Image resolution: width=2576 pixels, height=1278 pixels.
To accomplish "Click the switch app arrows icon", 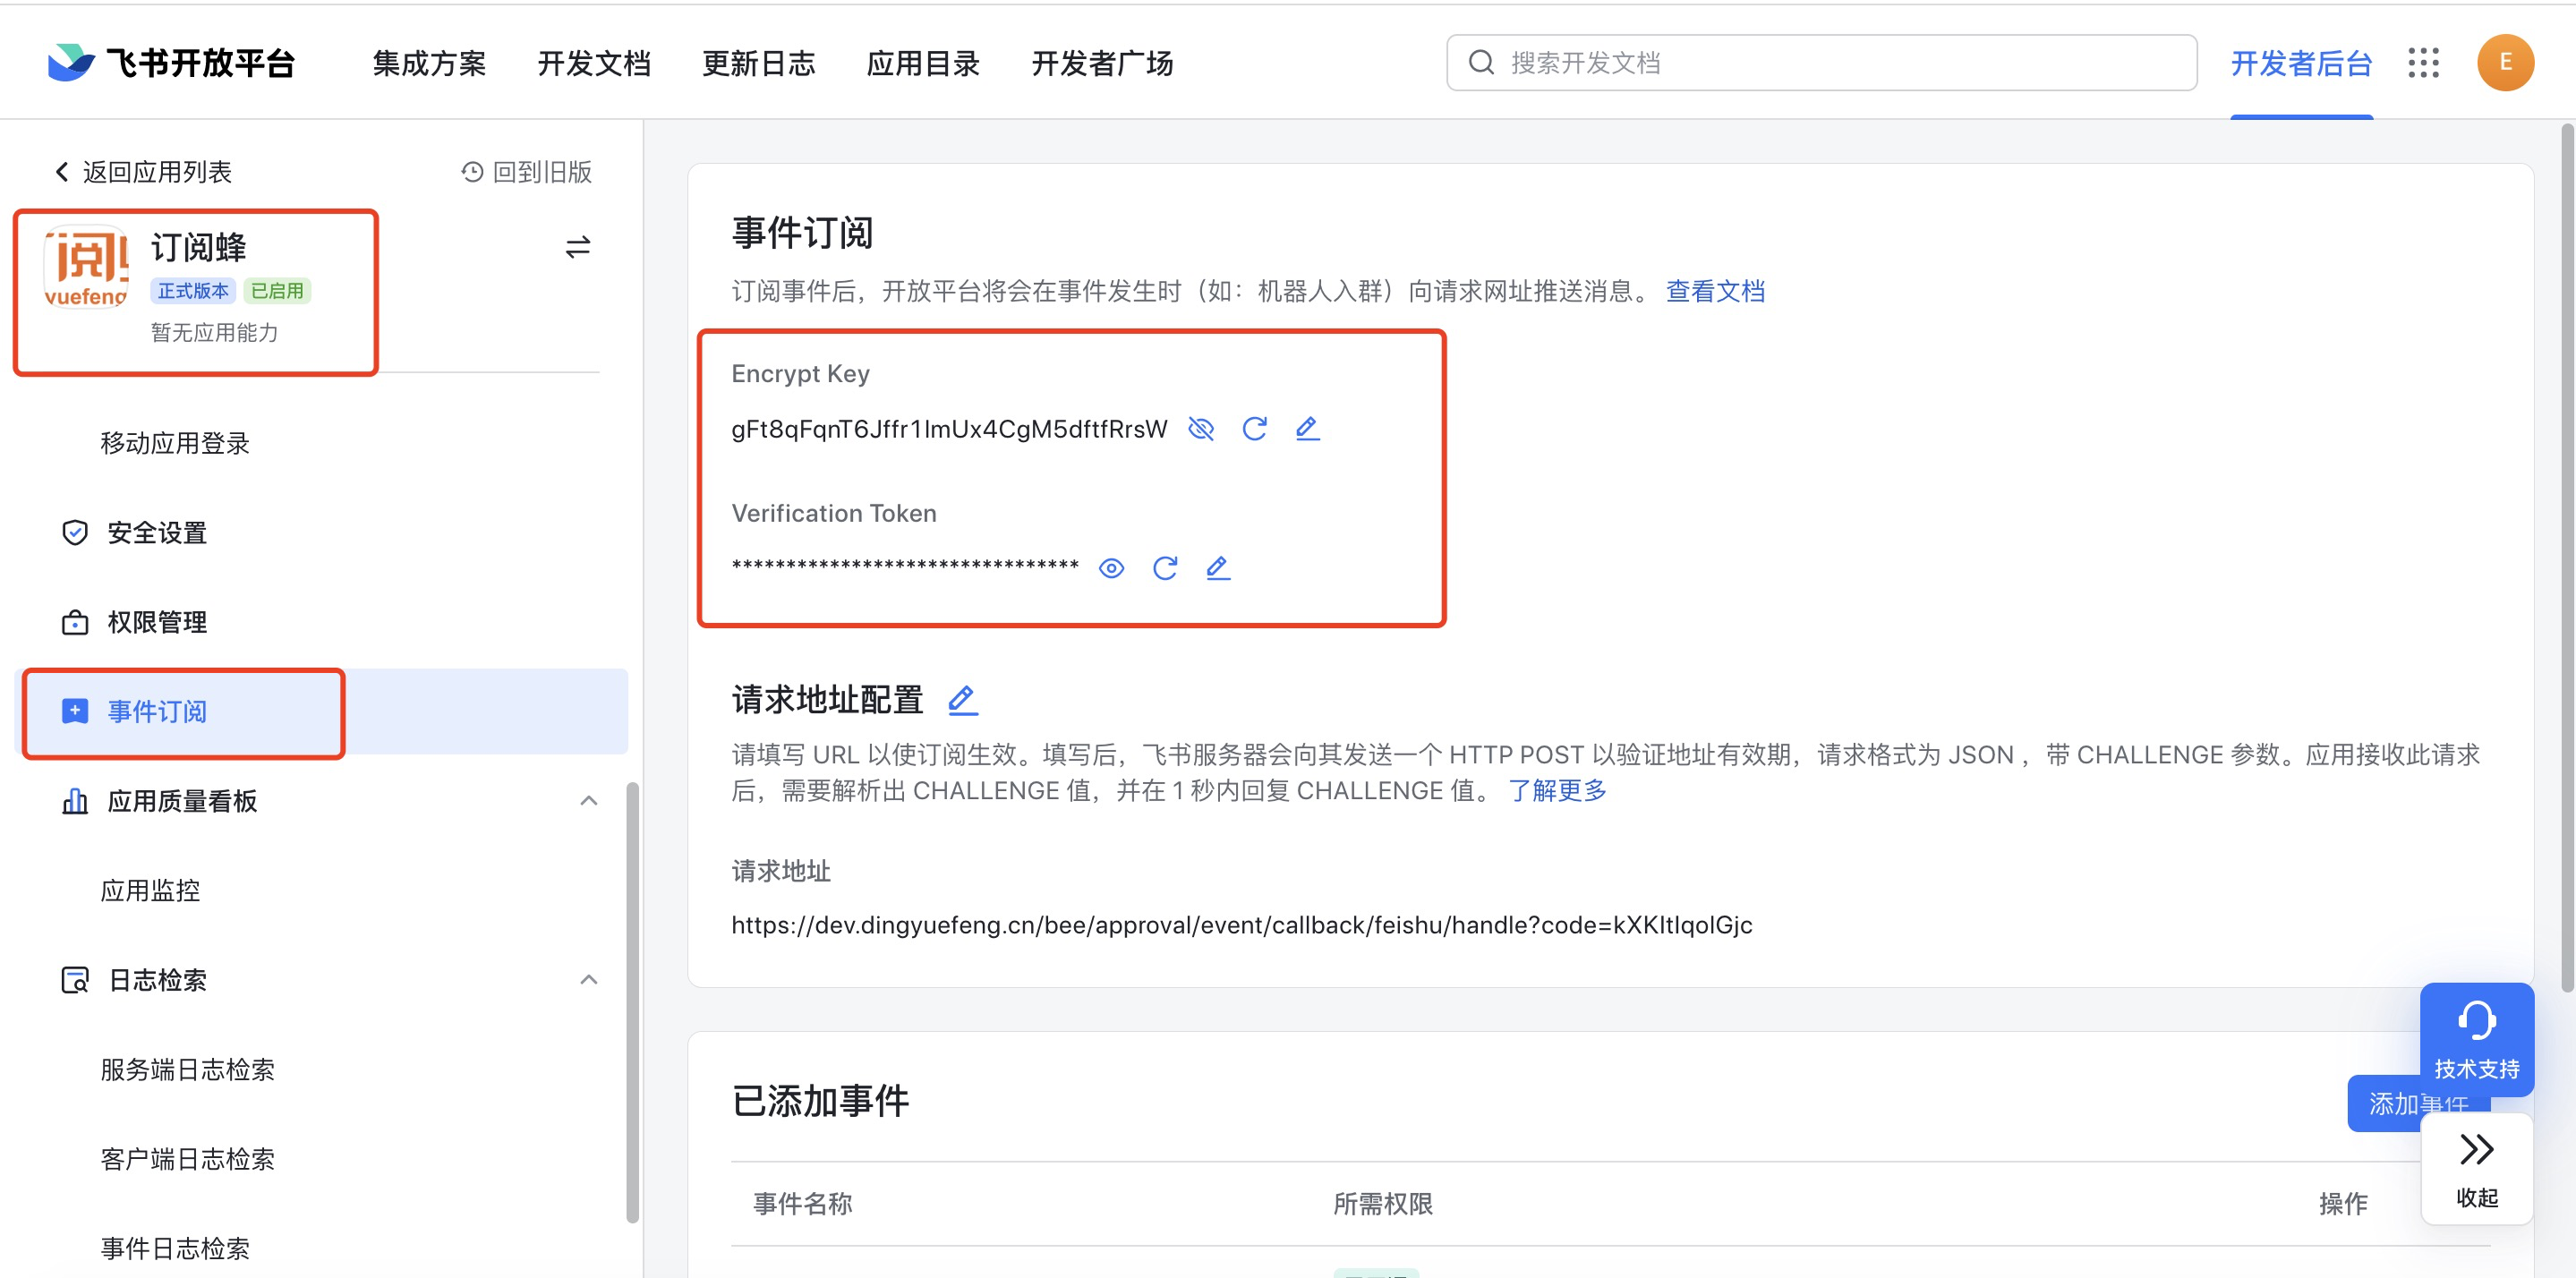I will tap(578, 247).
